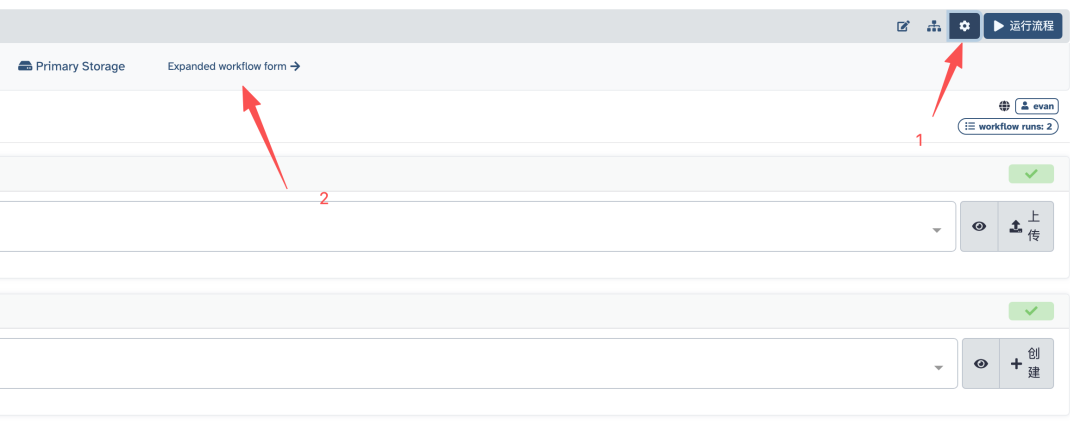Expand the first input dataset dropdown arrow

[937, 231]
